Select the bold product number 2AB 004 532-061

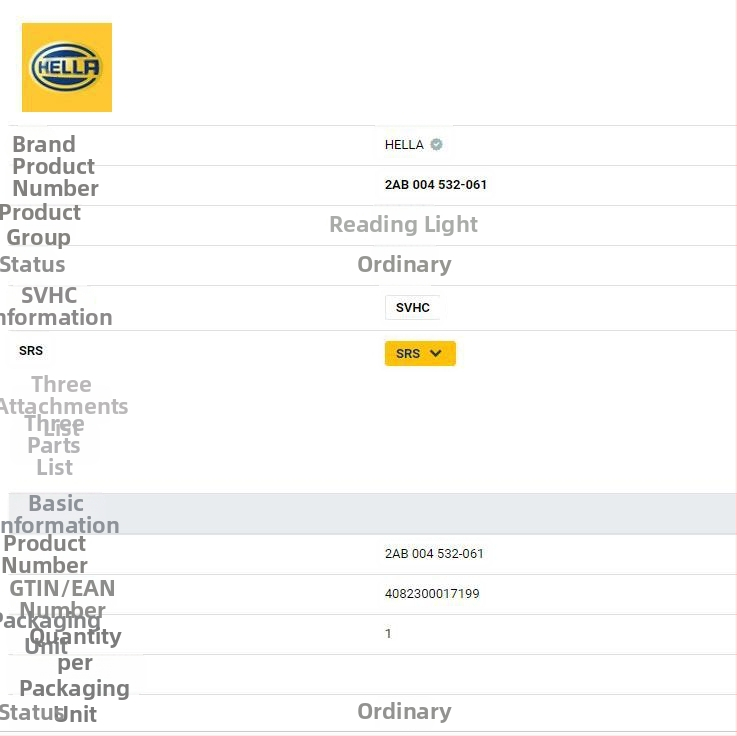[436, 185]
